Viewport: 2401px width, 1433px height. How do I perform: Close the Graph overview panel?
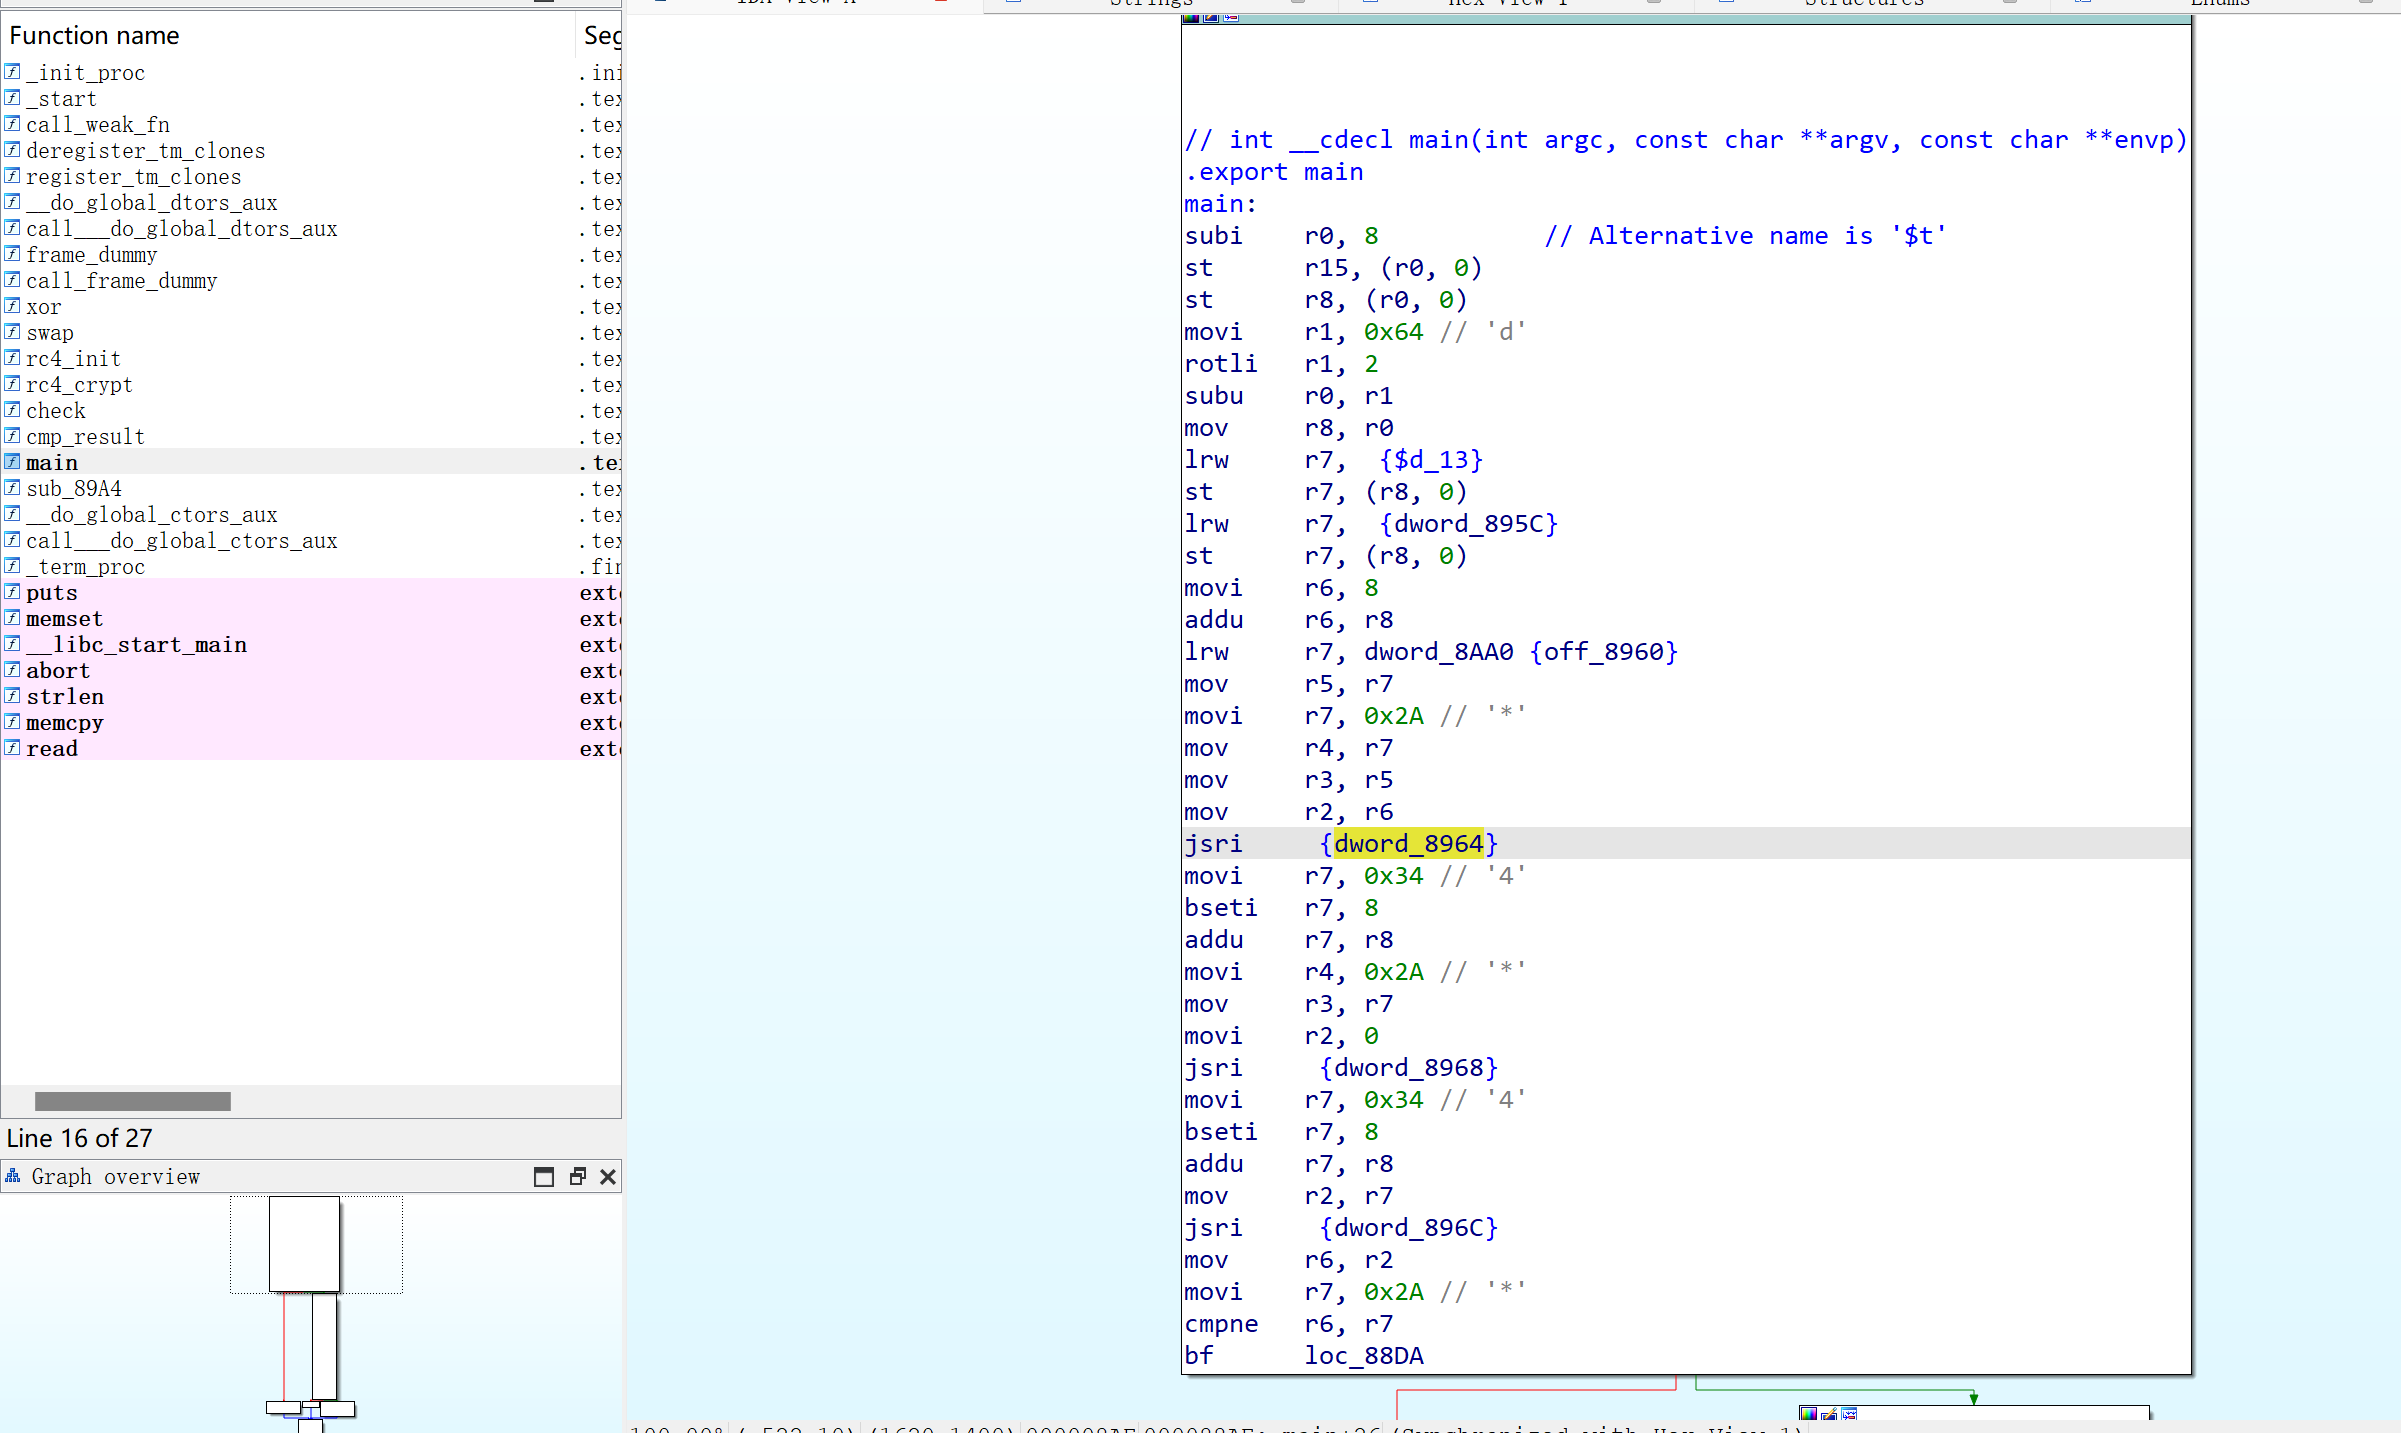(x=607, y=1177)
